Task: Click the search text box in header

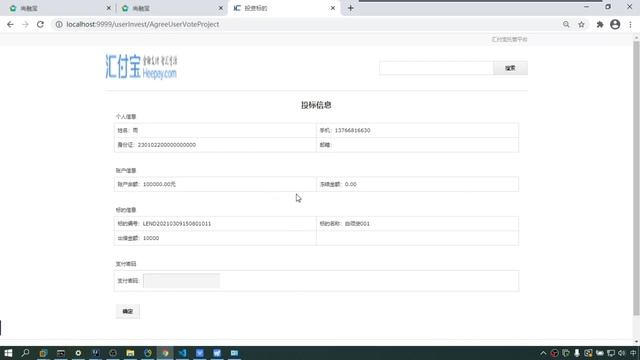Action: pos(436,68)
